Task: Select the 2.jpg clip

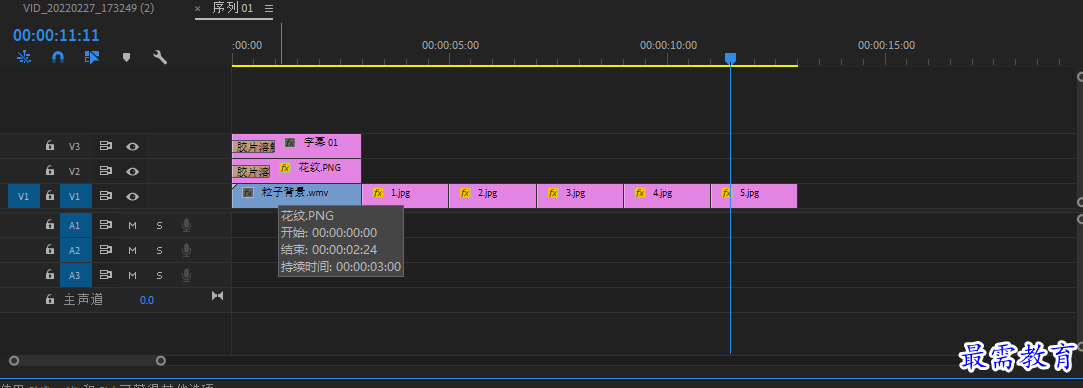Action: 492,196
